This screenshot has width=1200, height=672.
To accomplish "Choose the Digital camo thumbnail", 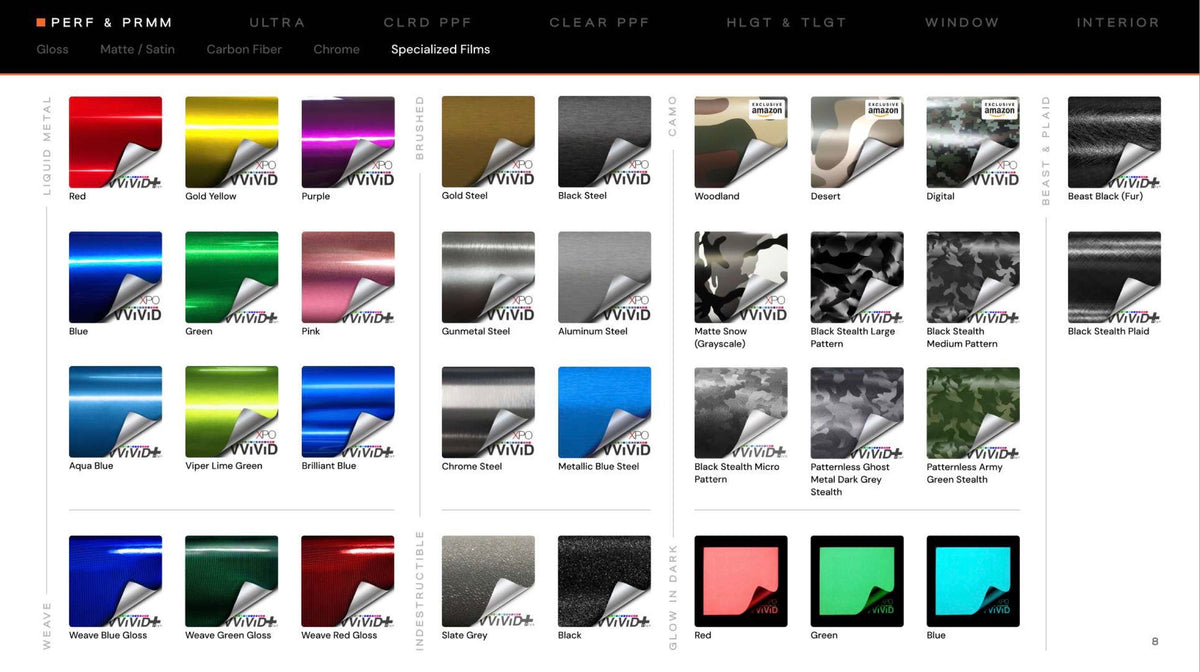I will (973, 142).
